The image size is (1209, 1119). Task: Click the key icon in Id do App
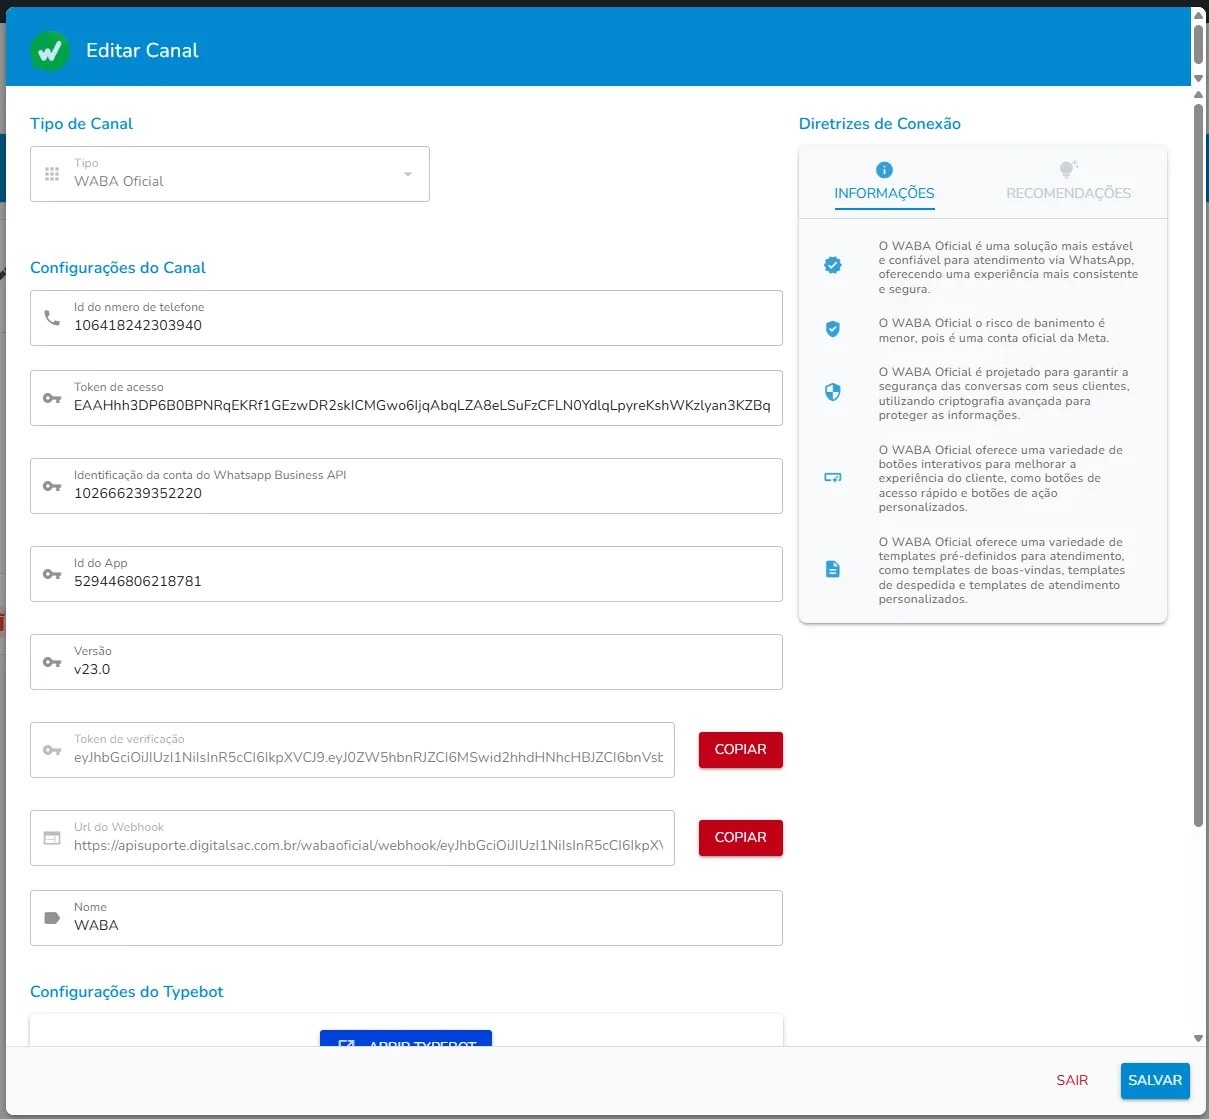click(52, 574)
